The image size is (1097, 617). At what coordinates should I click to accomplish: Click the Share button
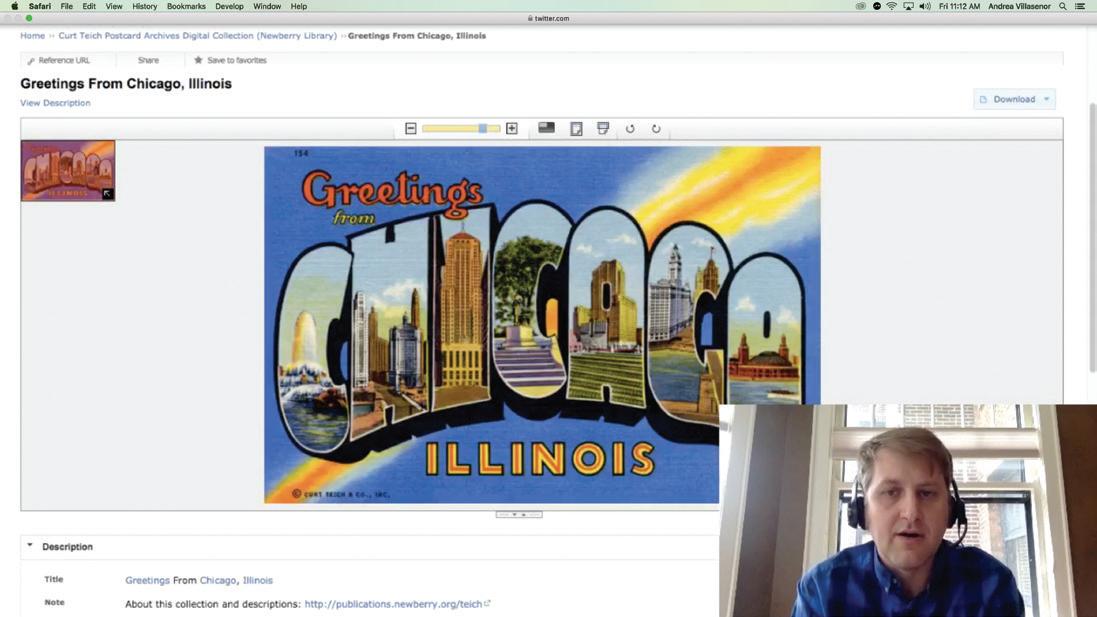point(148,60)
